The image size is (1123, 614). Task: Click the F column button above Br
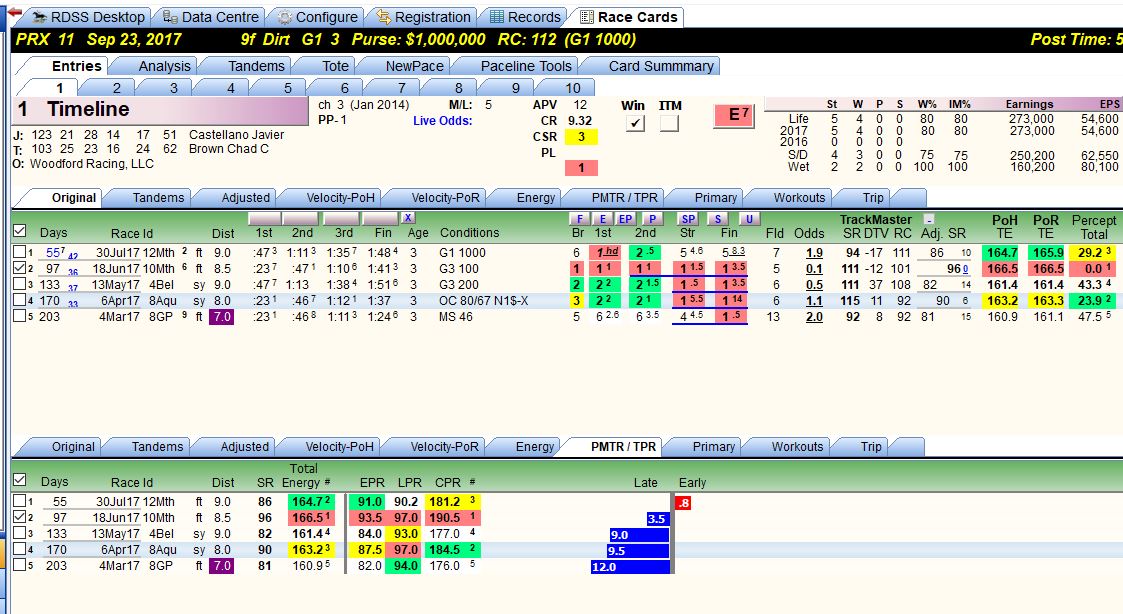(579, 219)
